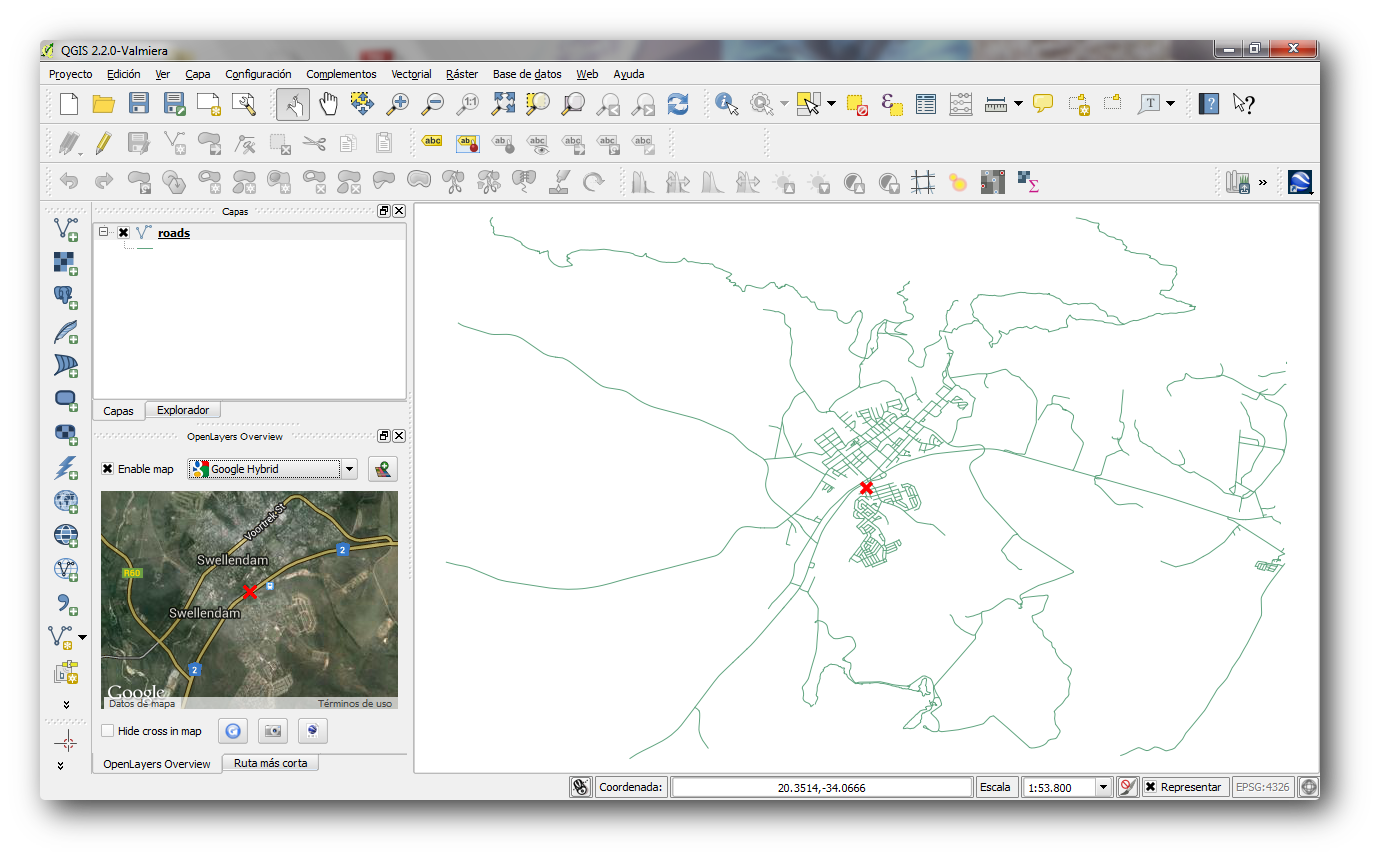
Task: Activate the Identify Features tool
Action: pyautogui.click(x=727, y=103)
